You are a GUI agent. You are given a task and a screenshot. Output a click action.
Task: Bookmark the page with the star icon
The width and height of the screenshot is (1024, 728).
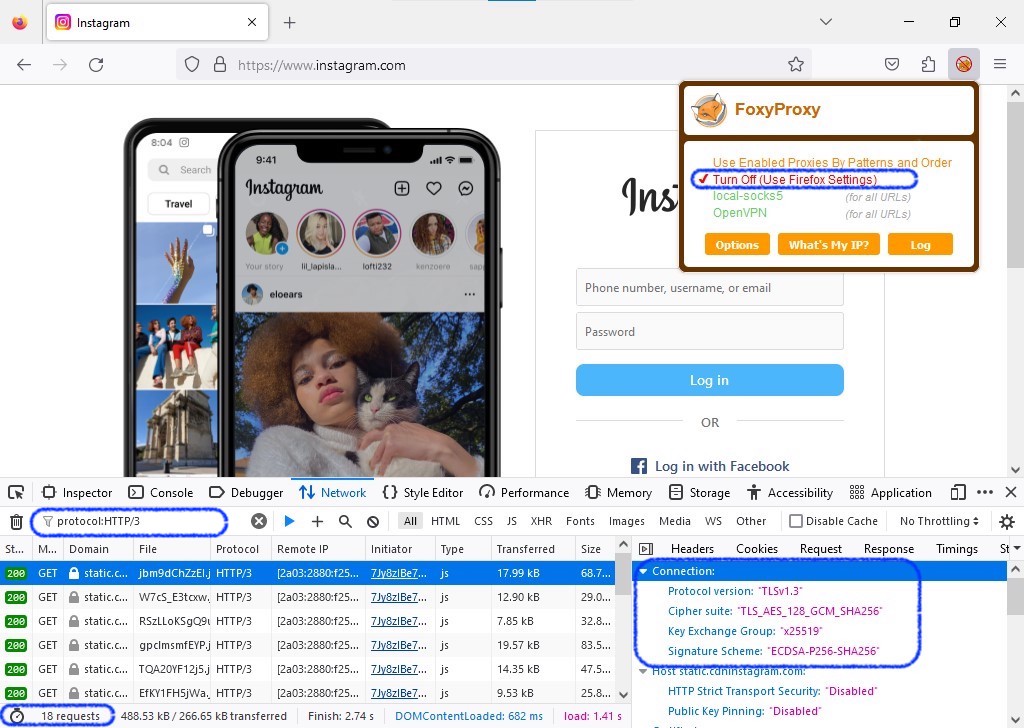click(x=795, y=64)
